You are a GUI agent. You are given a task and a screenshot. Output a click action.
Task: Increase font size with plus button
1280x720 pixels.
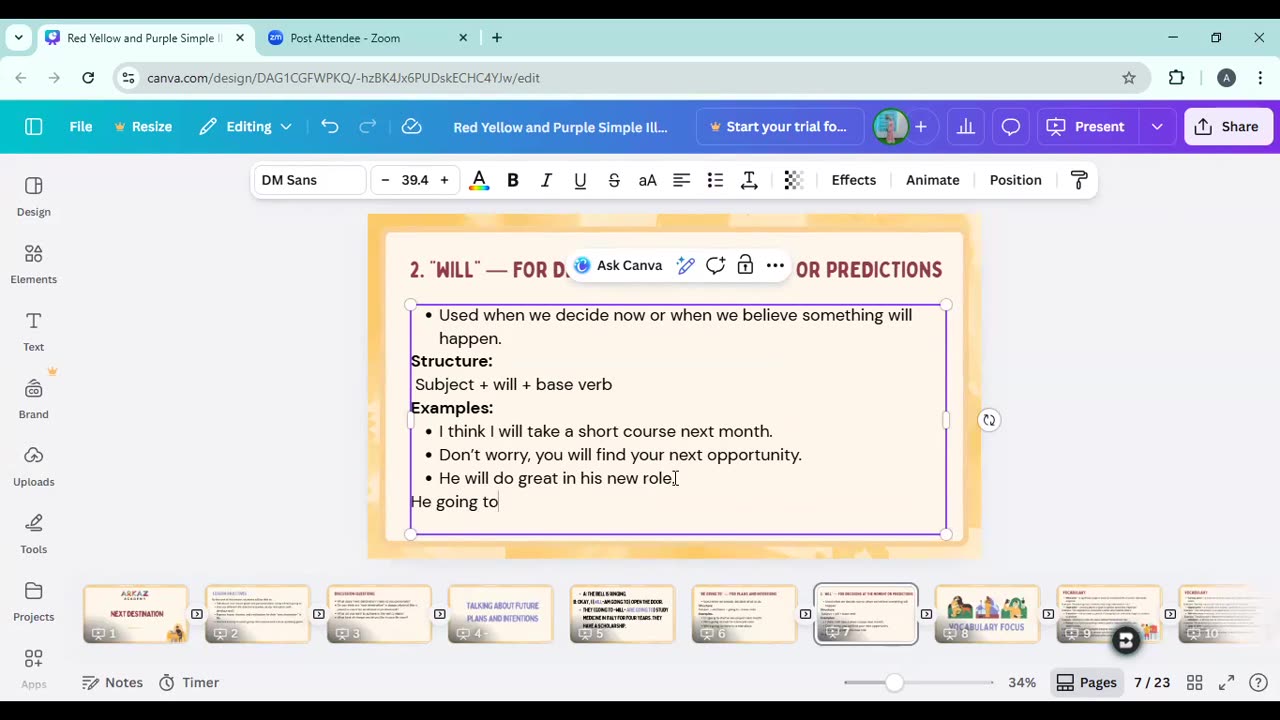click(444, 180)
